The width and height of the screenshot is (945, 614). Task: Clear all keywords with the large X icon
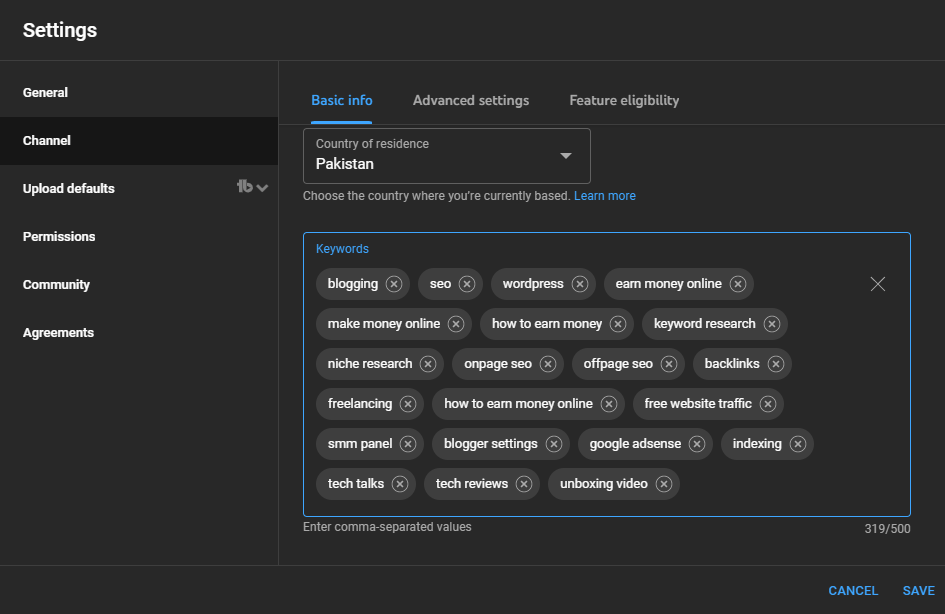pos(878,284)
